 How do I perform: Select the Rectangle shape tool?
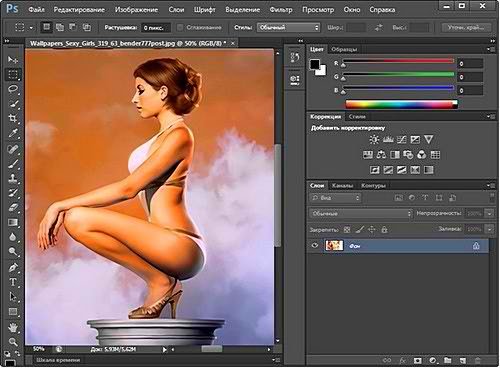pos(13,312)
